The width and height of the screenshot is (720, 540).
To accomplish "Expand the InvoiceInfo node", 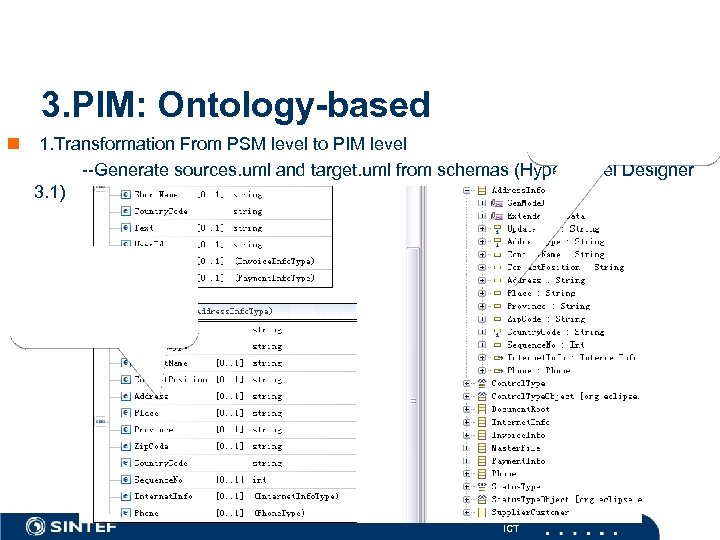I will (467, 434).
